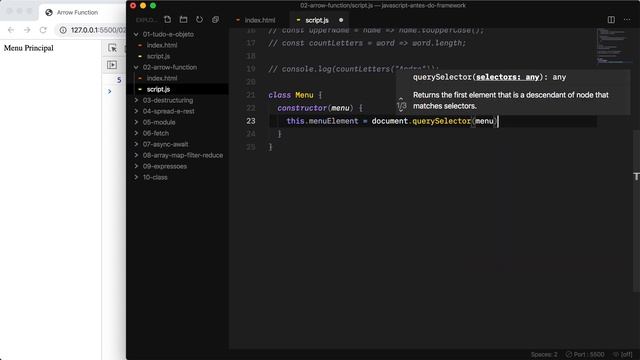Split the editor to the right

tap(611, 20)
